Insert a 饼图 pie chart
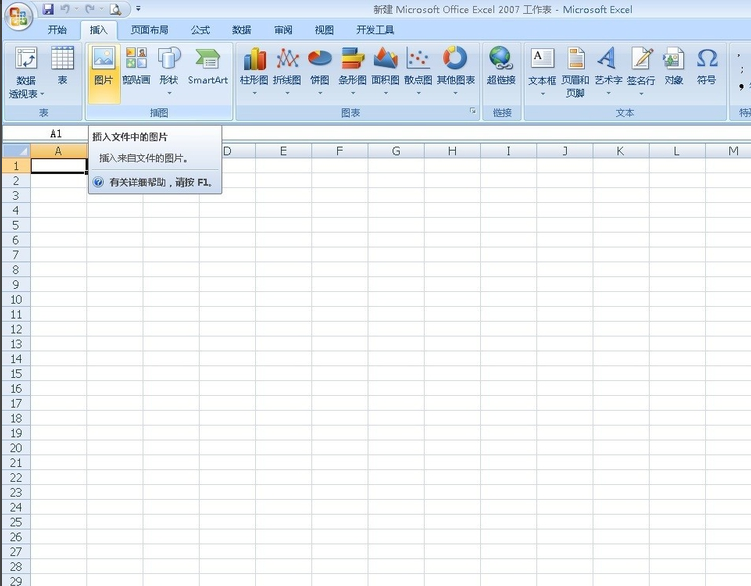751x586 pixels. pos(319,71)
